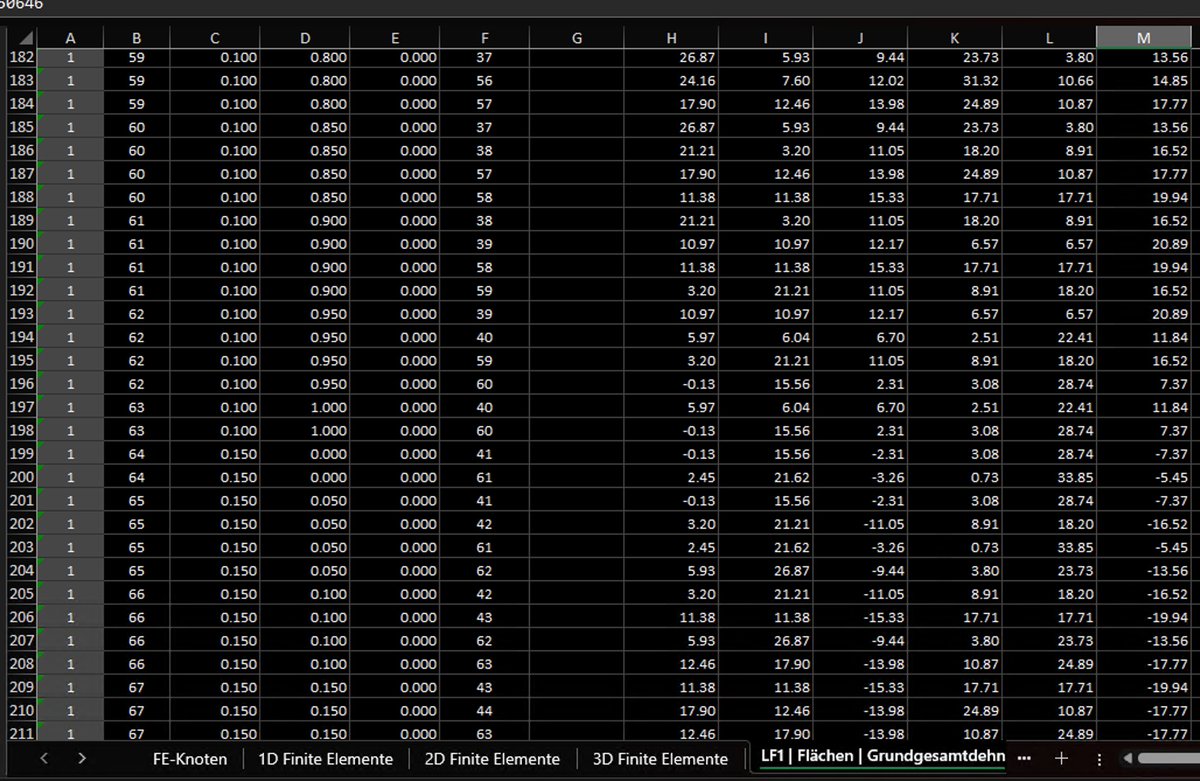Open the vertical three-dot sheet options

click(1099, 759)
